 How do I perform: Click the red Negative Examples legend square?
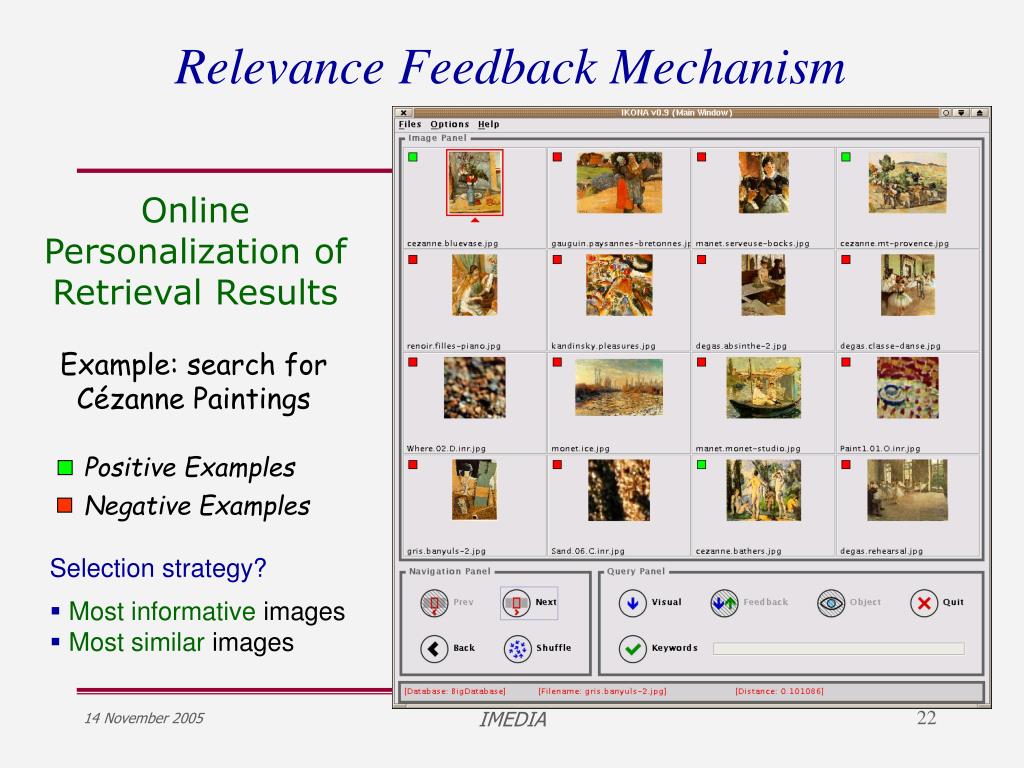[x=65, y=505]
